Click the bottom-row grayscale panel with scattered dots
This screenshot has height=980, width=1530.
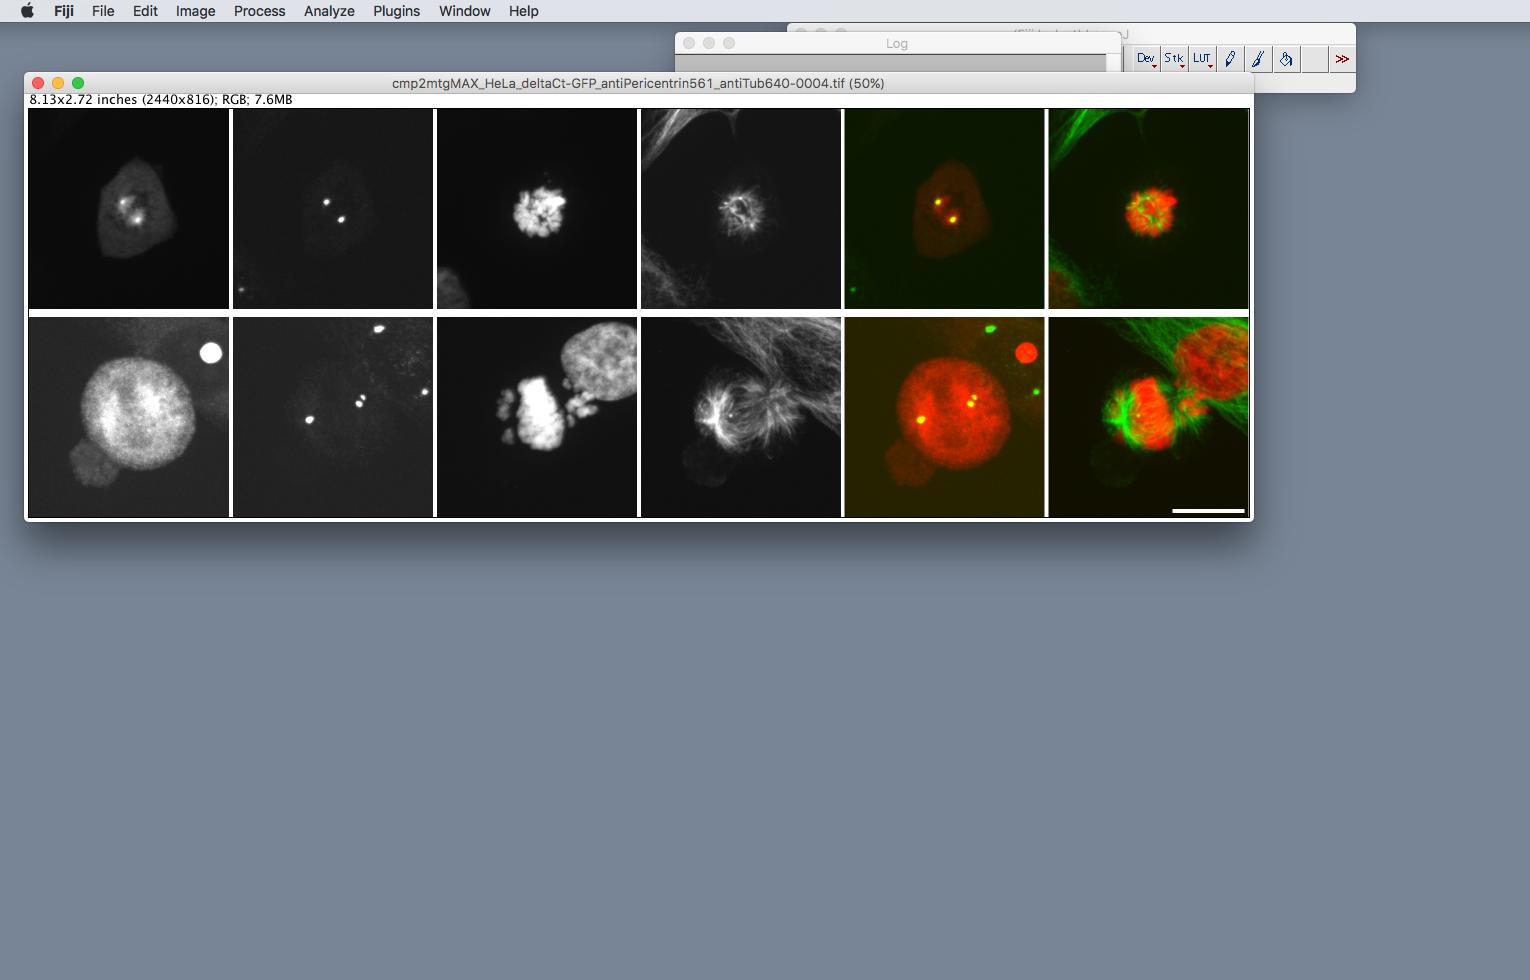click(x=333, y=417)
